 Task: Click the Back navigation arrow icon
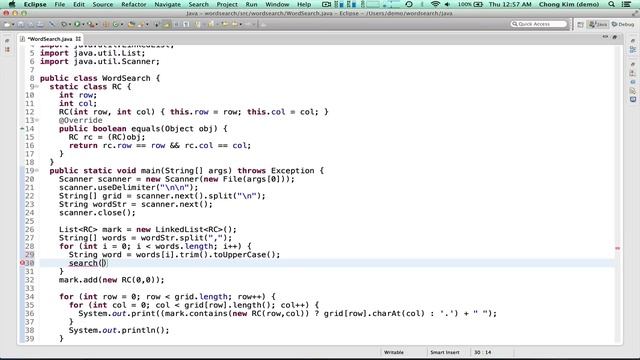pyautogui.click(x=235, y=24)
